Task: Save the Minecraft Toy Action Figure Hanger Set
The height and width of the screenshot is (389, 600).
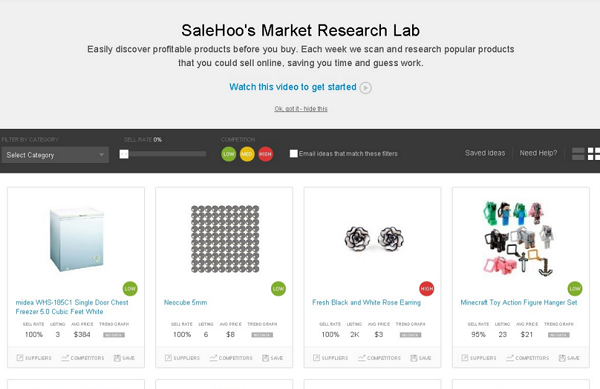Action: [x=569, y=358]
